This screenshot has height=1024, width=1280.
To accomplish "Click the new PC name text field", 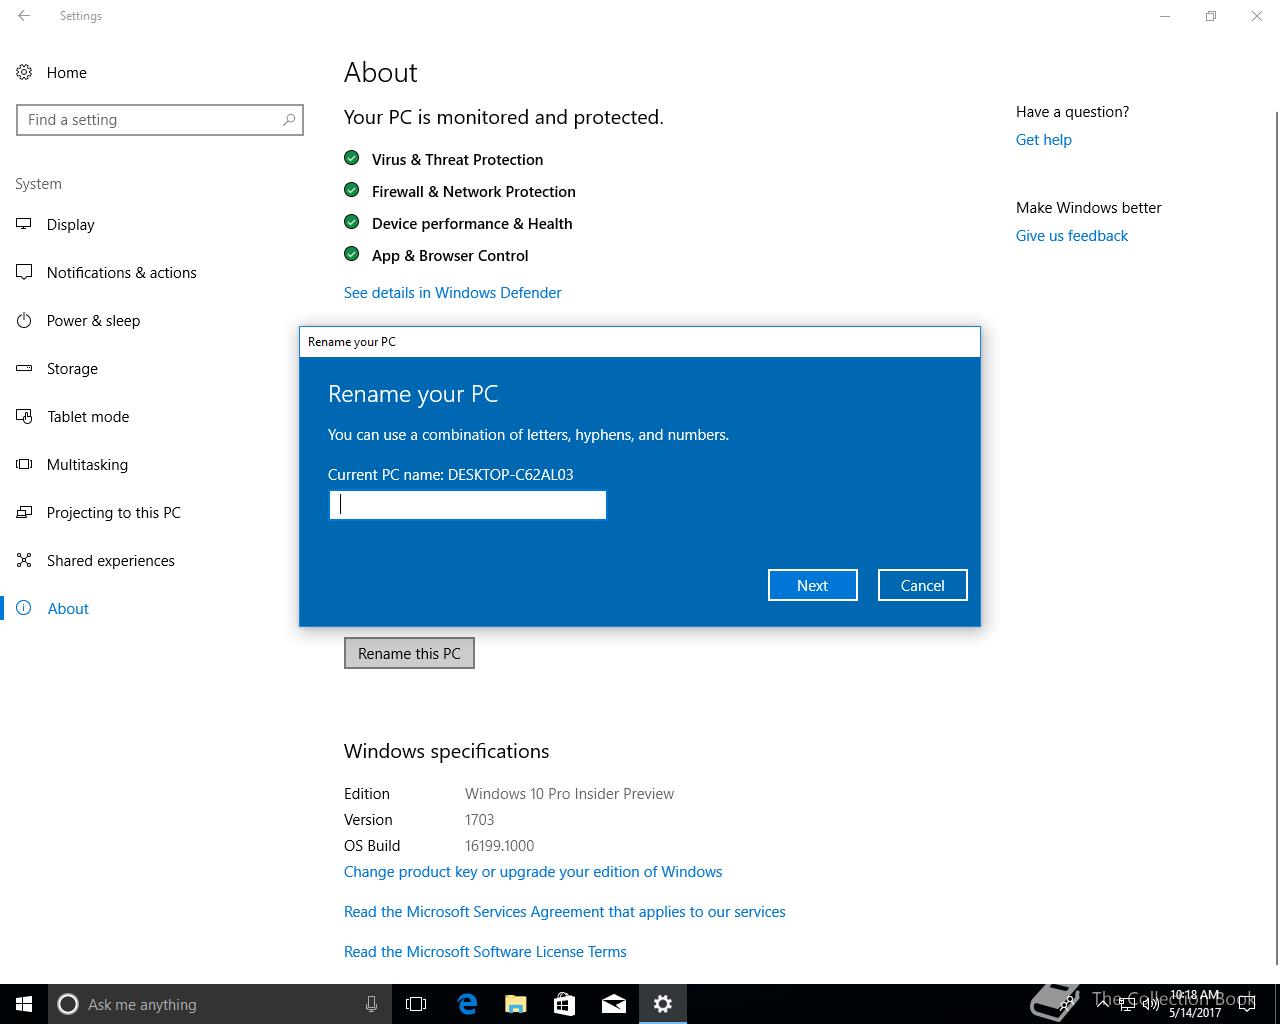I will [x=468, y=505].
